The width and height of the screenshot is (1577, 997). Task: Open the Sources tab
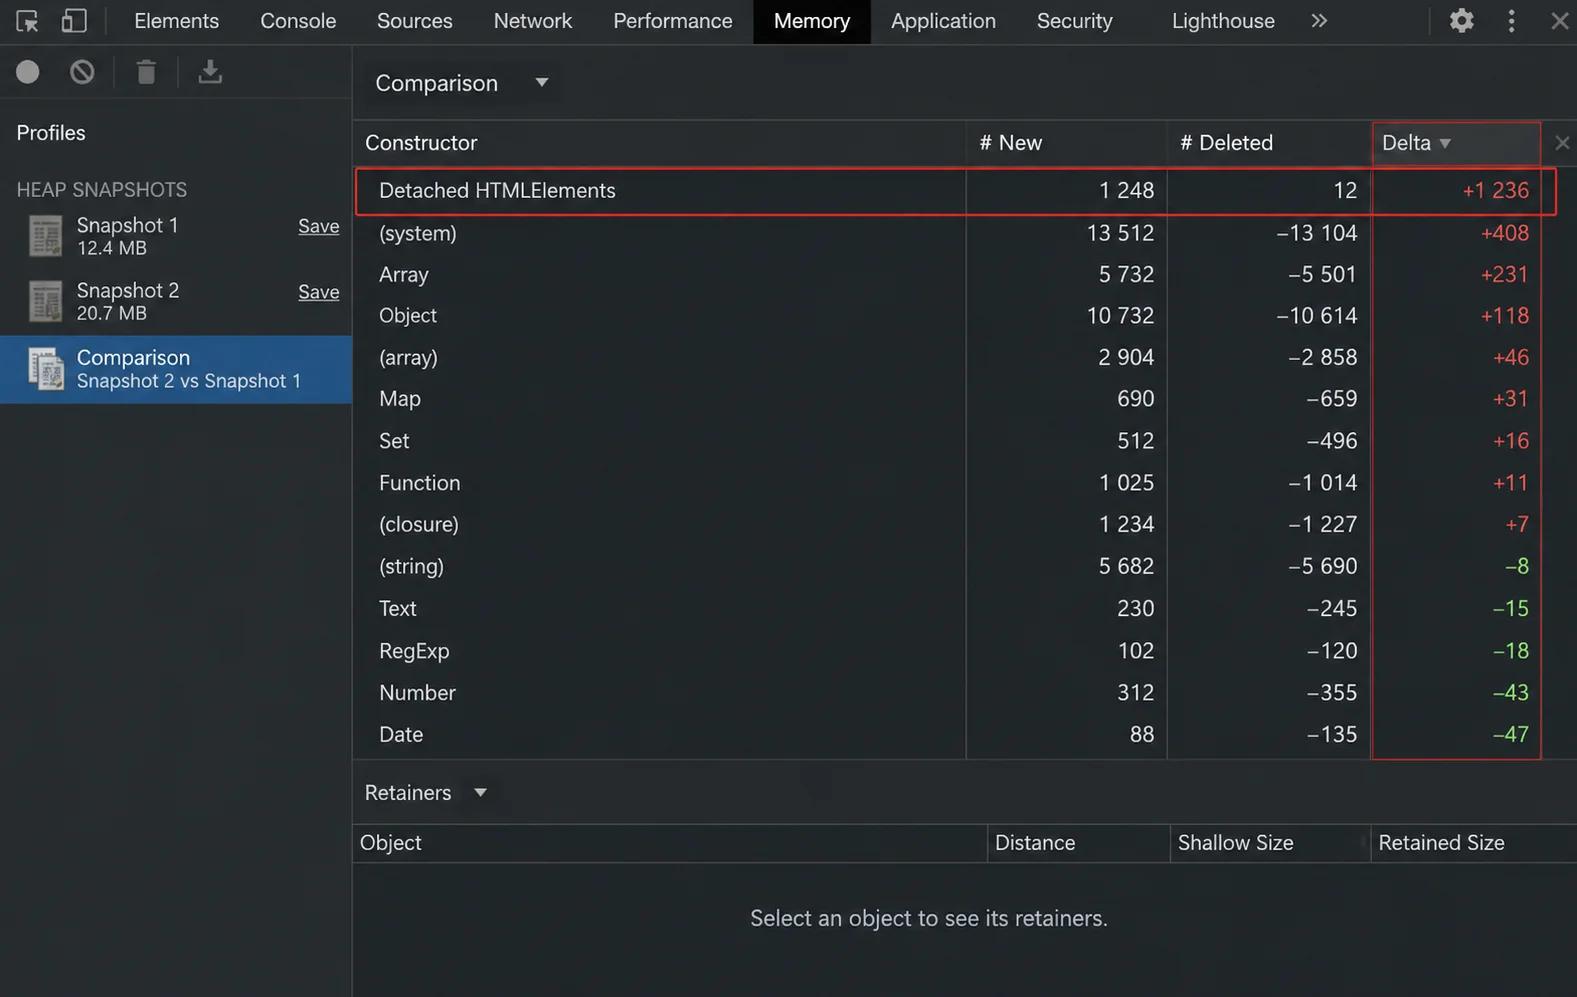tap(414, 21)
